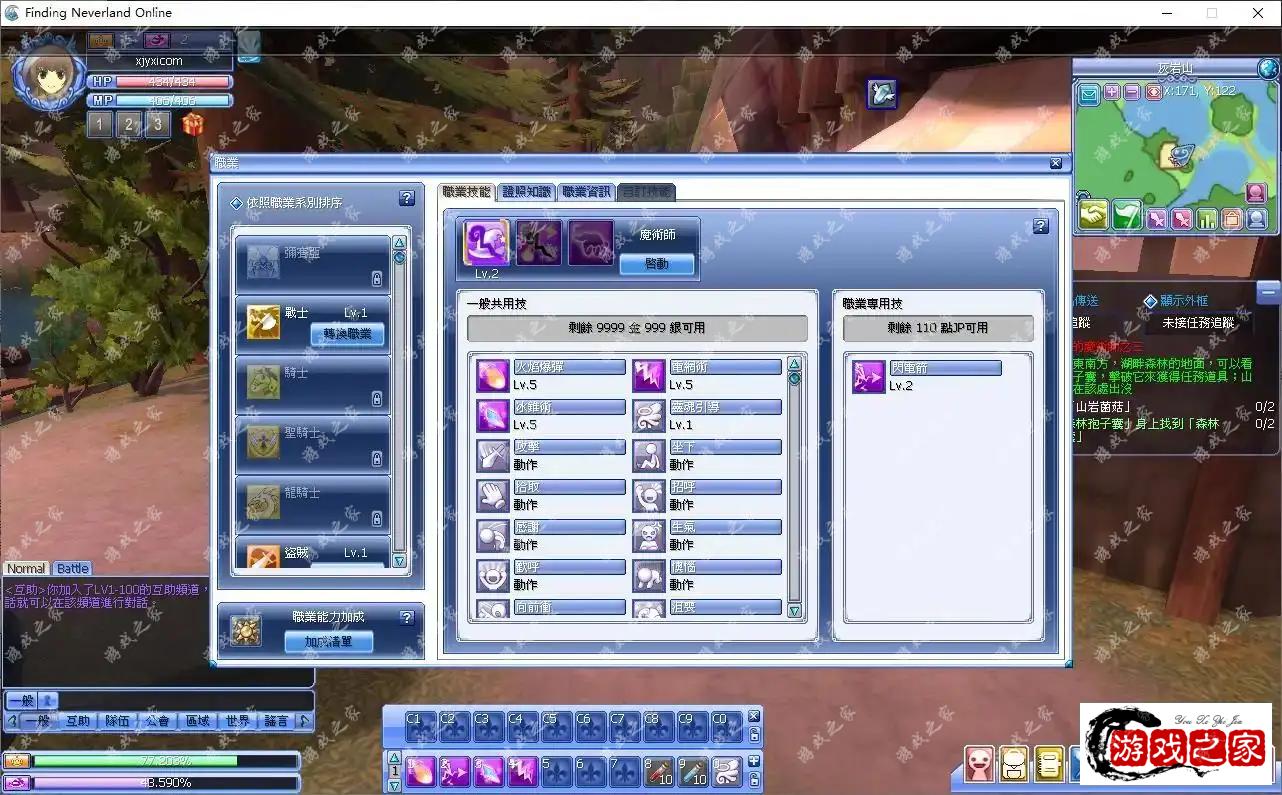Viewport: 1282px width, 795px height.
Task: Toggle the 顯示外框 show frame option
Action: click(1151, 300)
